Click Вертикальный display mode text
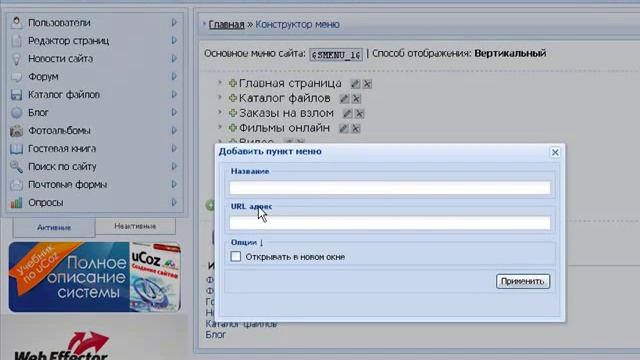 click(510, 53)
